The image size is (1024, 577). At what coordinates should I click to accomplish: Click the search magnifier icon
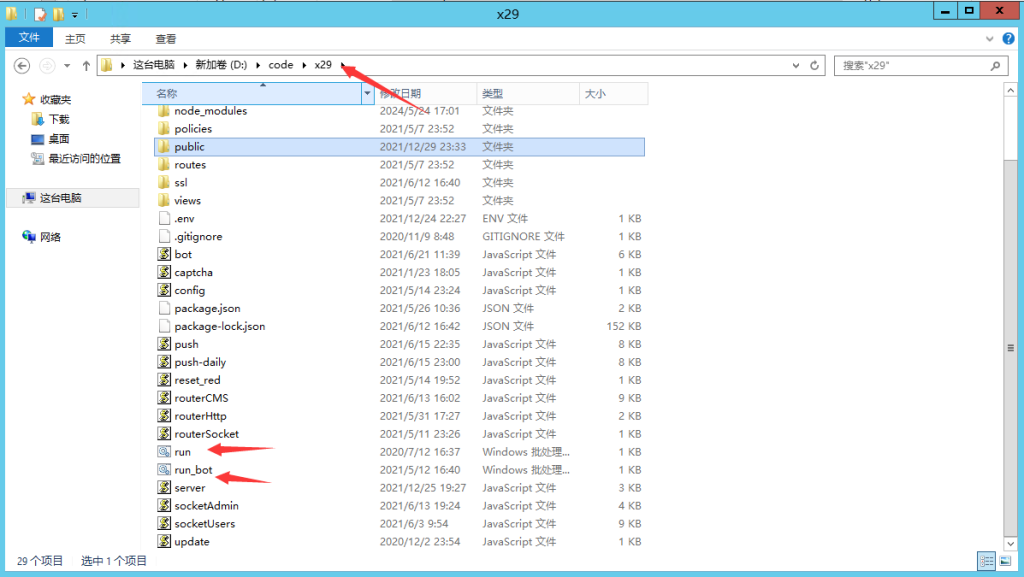pyautogui.click(x=996, y=66)
